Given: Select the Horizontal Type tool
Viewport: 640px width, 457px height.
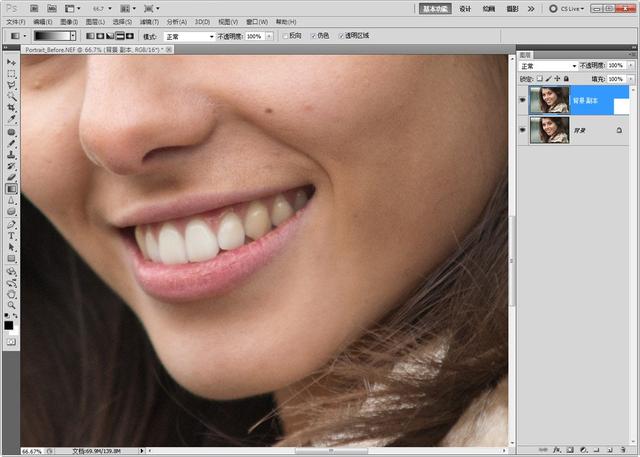Looking at the screenshot, I should pos(11,236).
